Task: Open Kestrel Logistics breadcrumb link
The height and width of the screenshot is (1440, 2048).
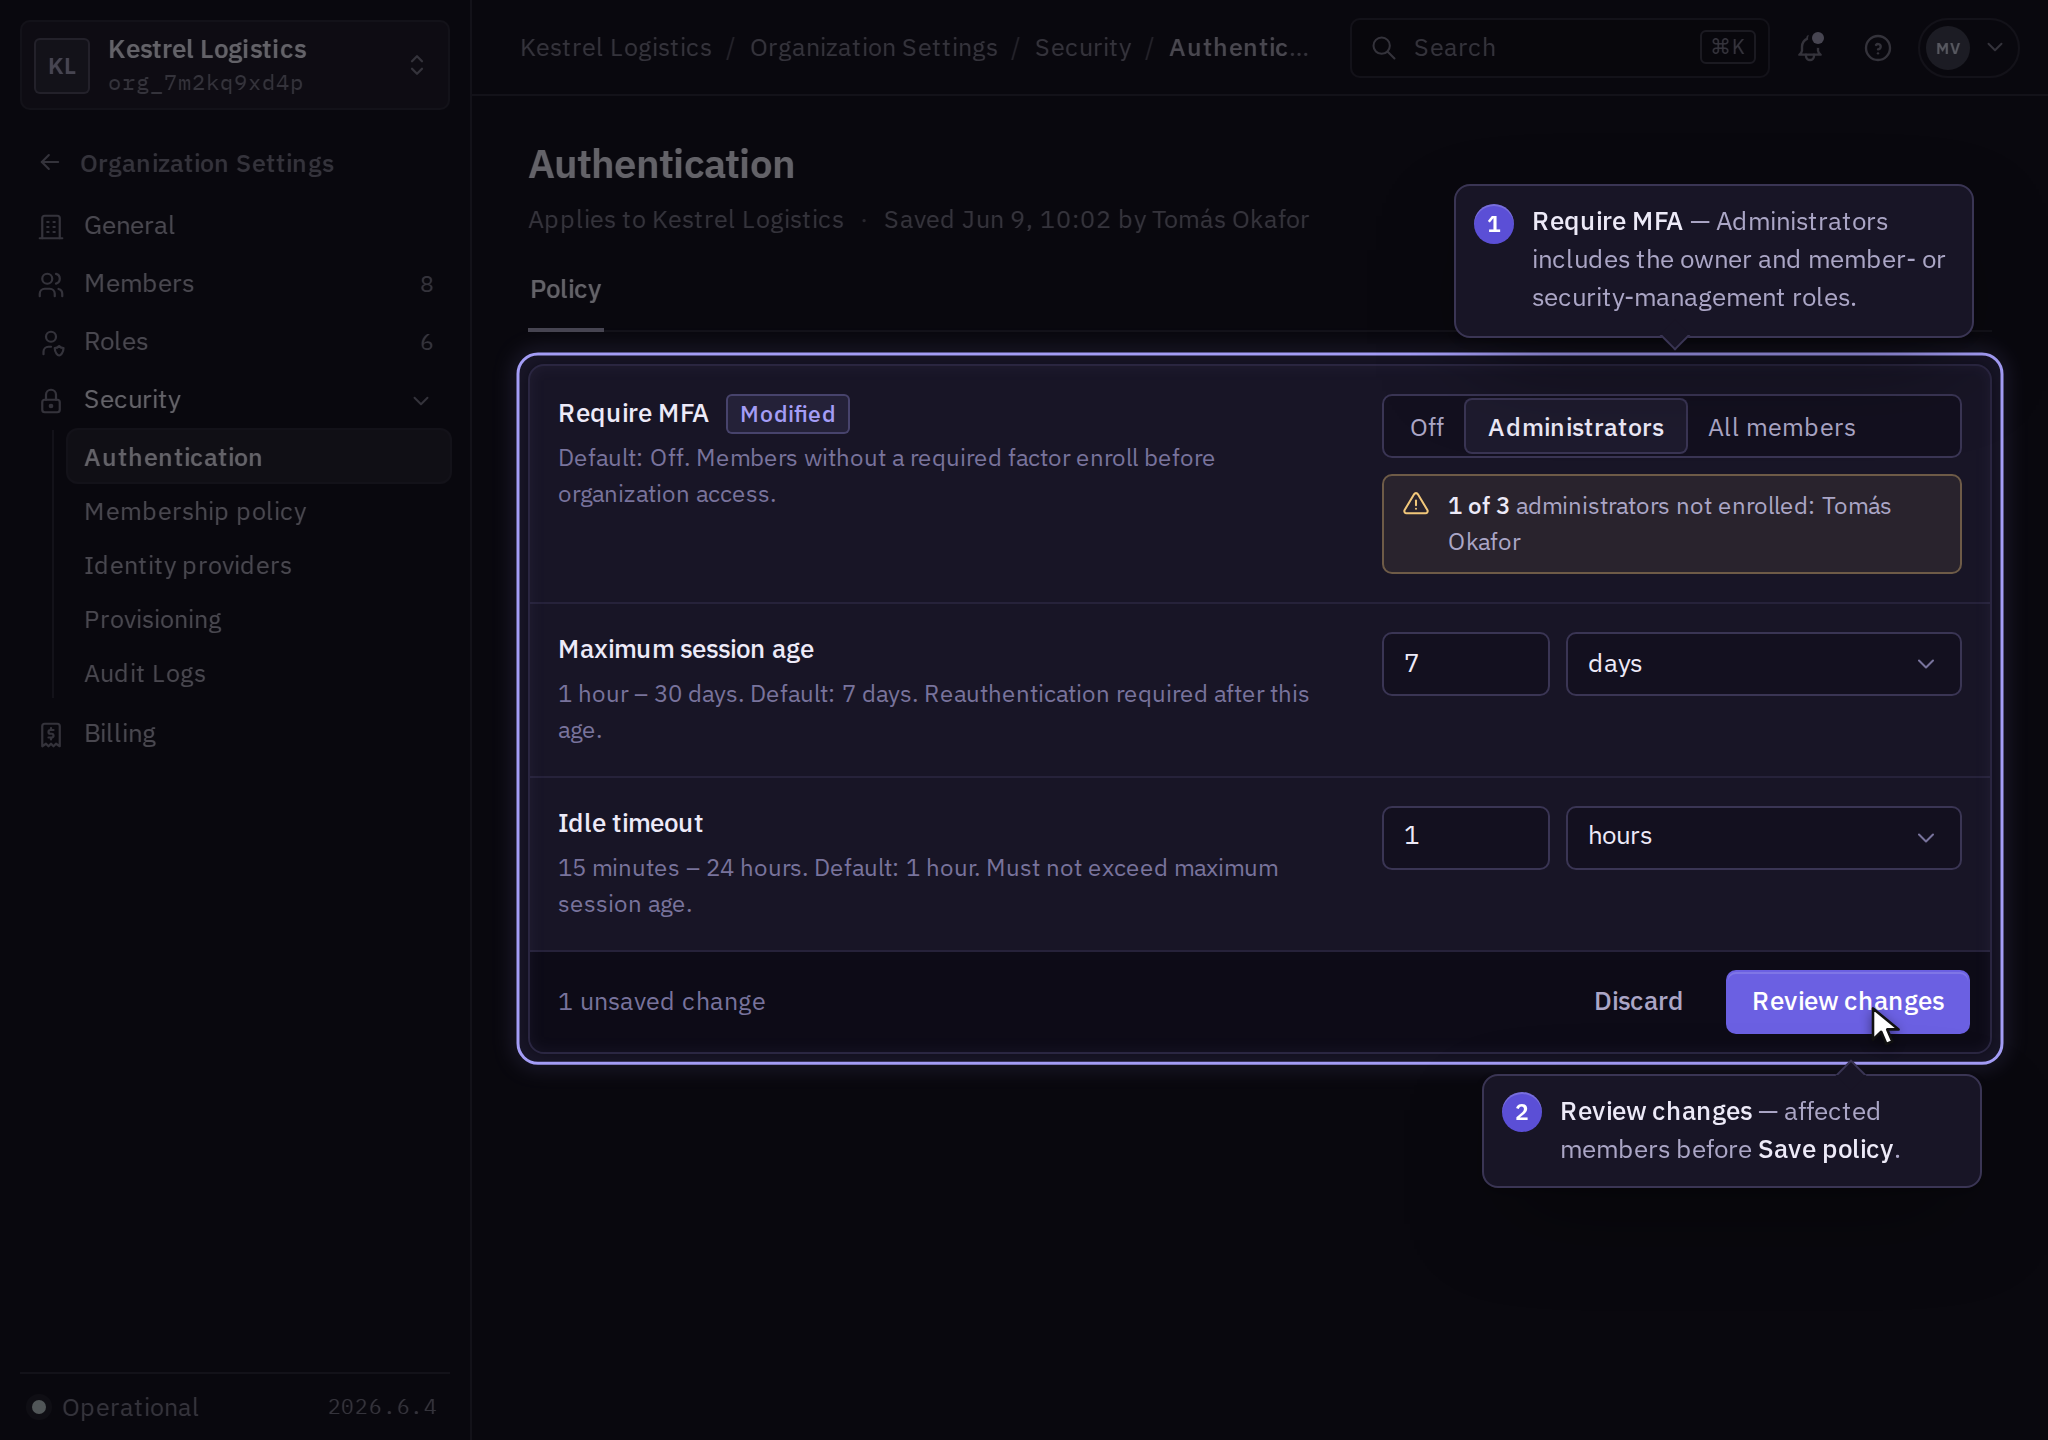Action: pos(616,47)
